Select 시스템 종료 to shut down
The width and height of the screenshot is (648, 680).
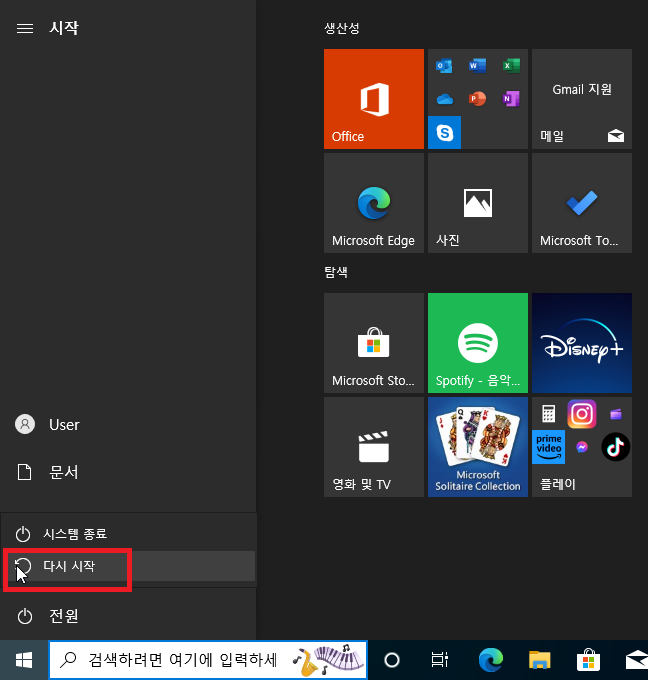tap(129, 534)
